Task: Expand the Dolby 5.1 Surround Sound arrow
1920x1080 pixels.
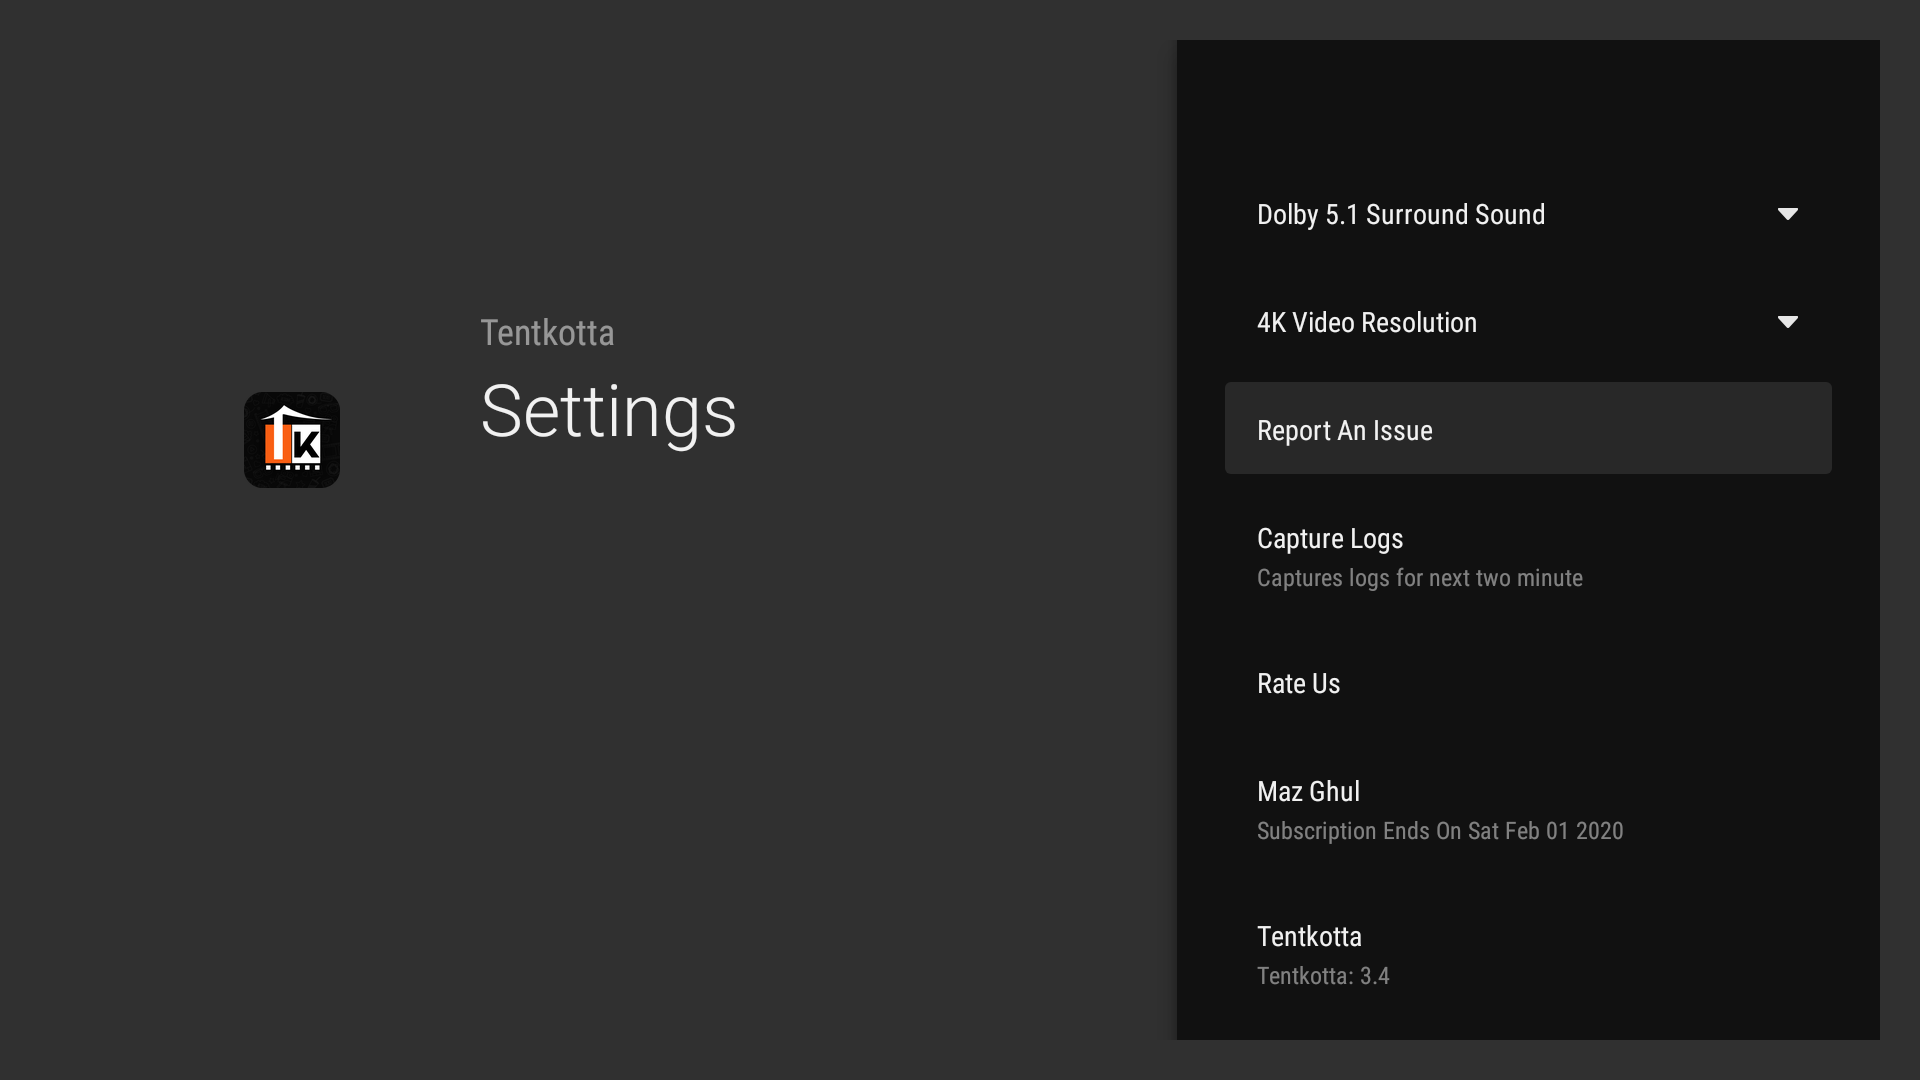Action: tap(1787, 214)
